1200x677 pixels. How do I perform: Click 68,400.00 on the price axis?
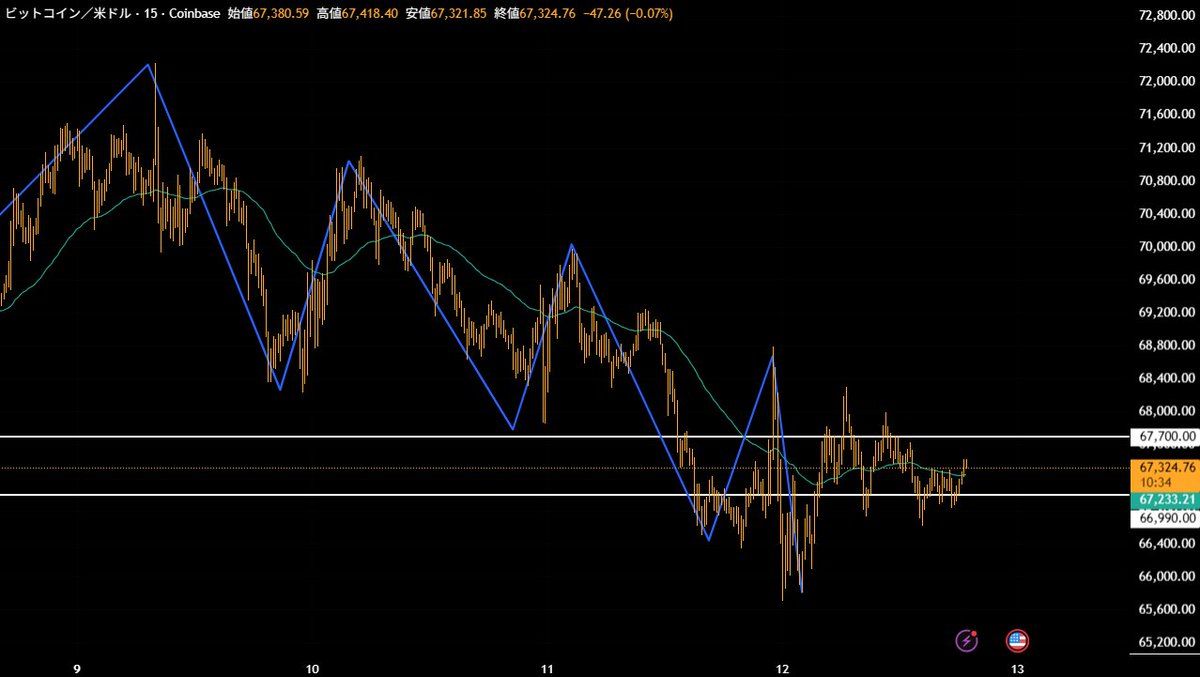click(x=1166, y=378)
